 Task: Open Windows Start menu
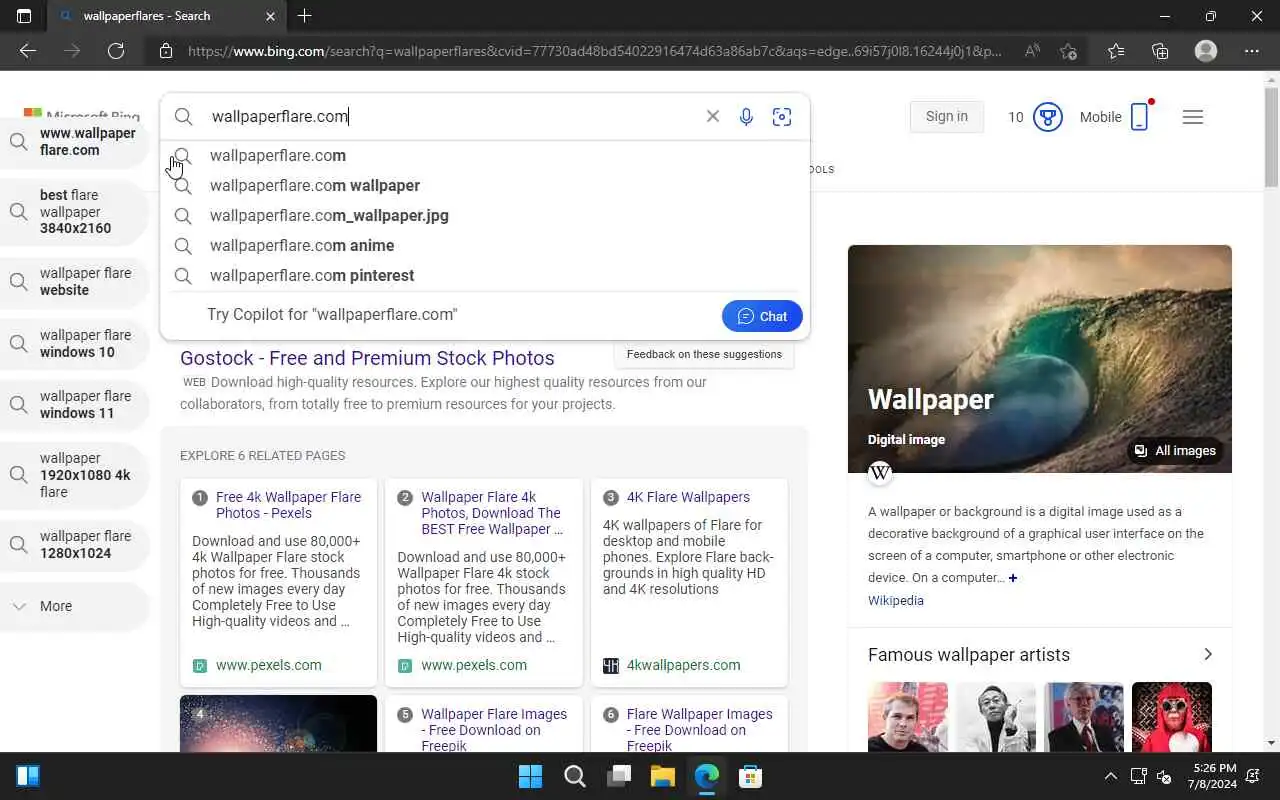pos(530,776)
